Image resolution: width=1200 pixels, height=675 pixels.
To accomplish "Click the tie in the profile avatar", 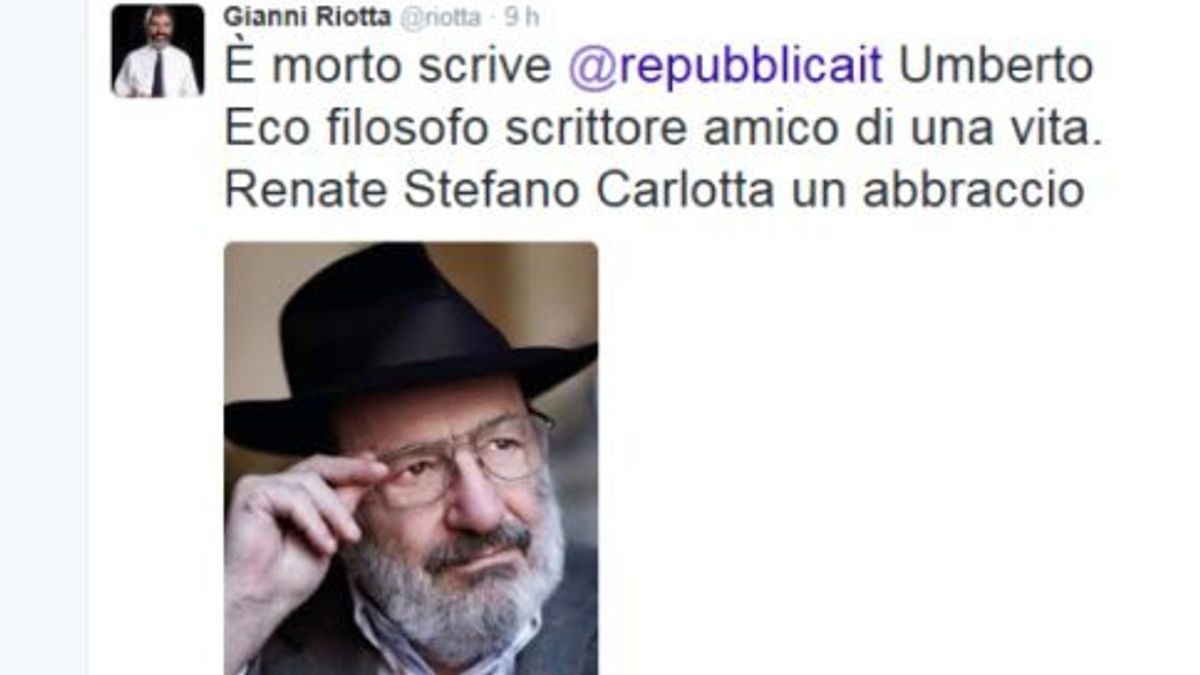I will (x=157, y=73).
